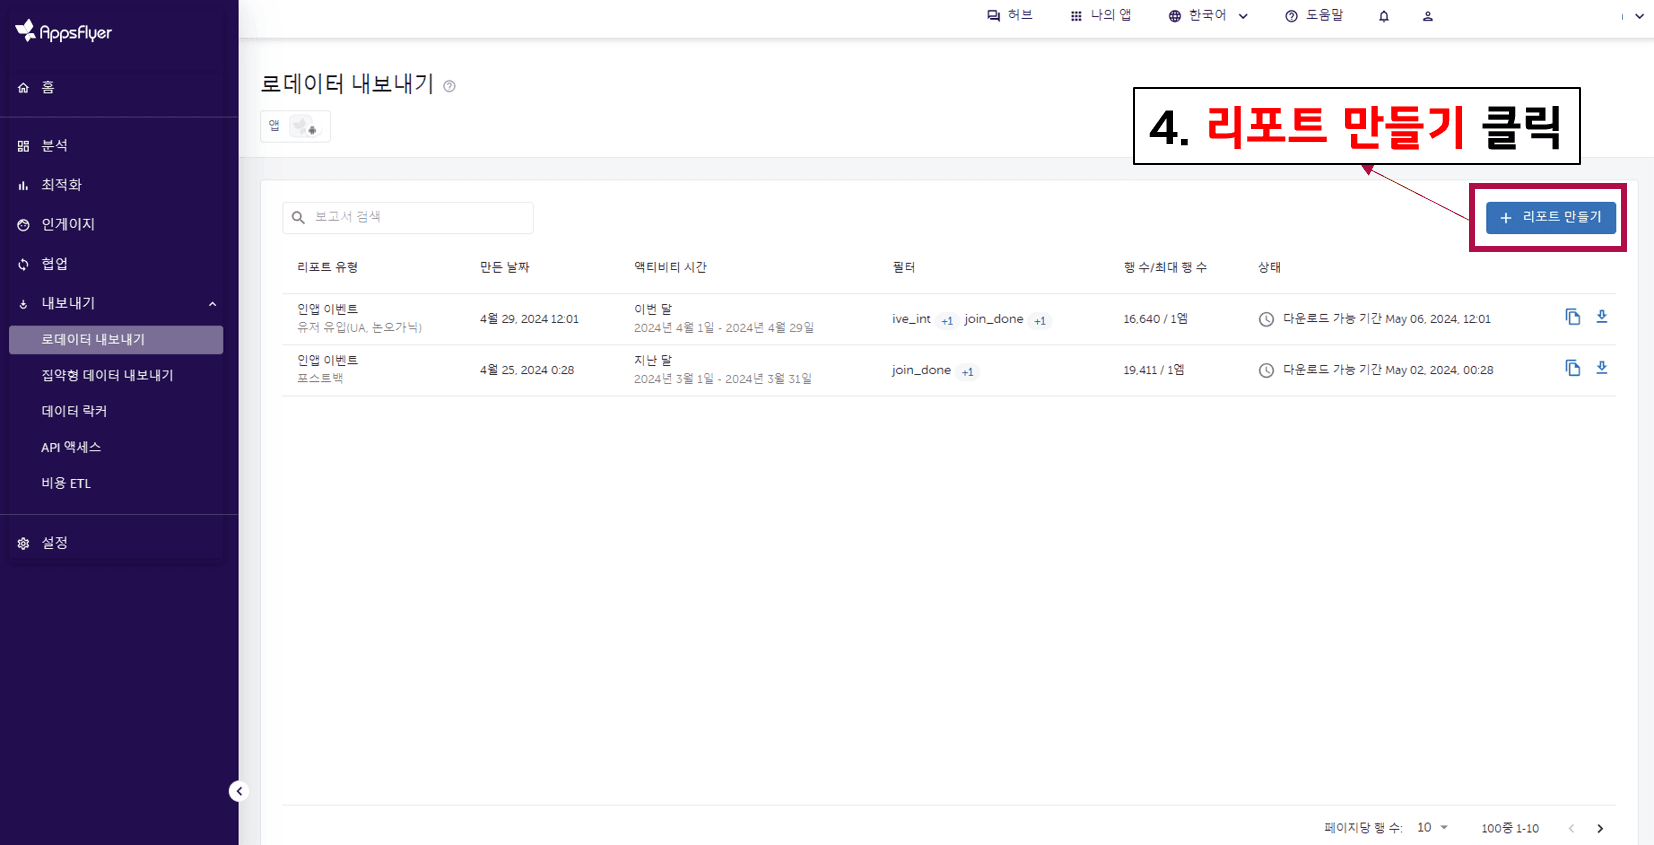This screenshot has width=1654, height=845.
Task: Click the 16,640 / 1엠 row count
Action: coord(1155,319)
